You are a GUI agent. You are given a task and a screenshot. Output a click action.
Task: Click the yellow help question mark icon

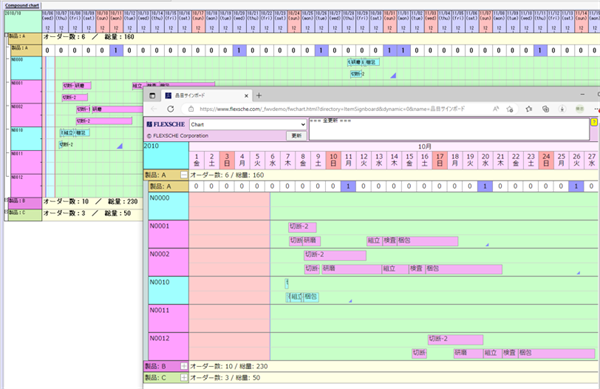(594, 122)
